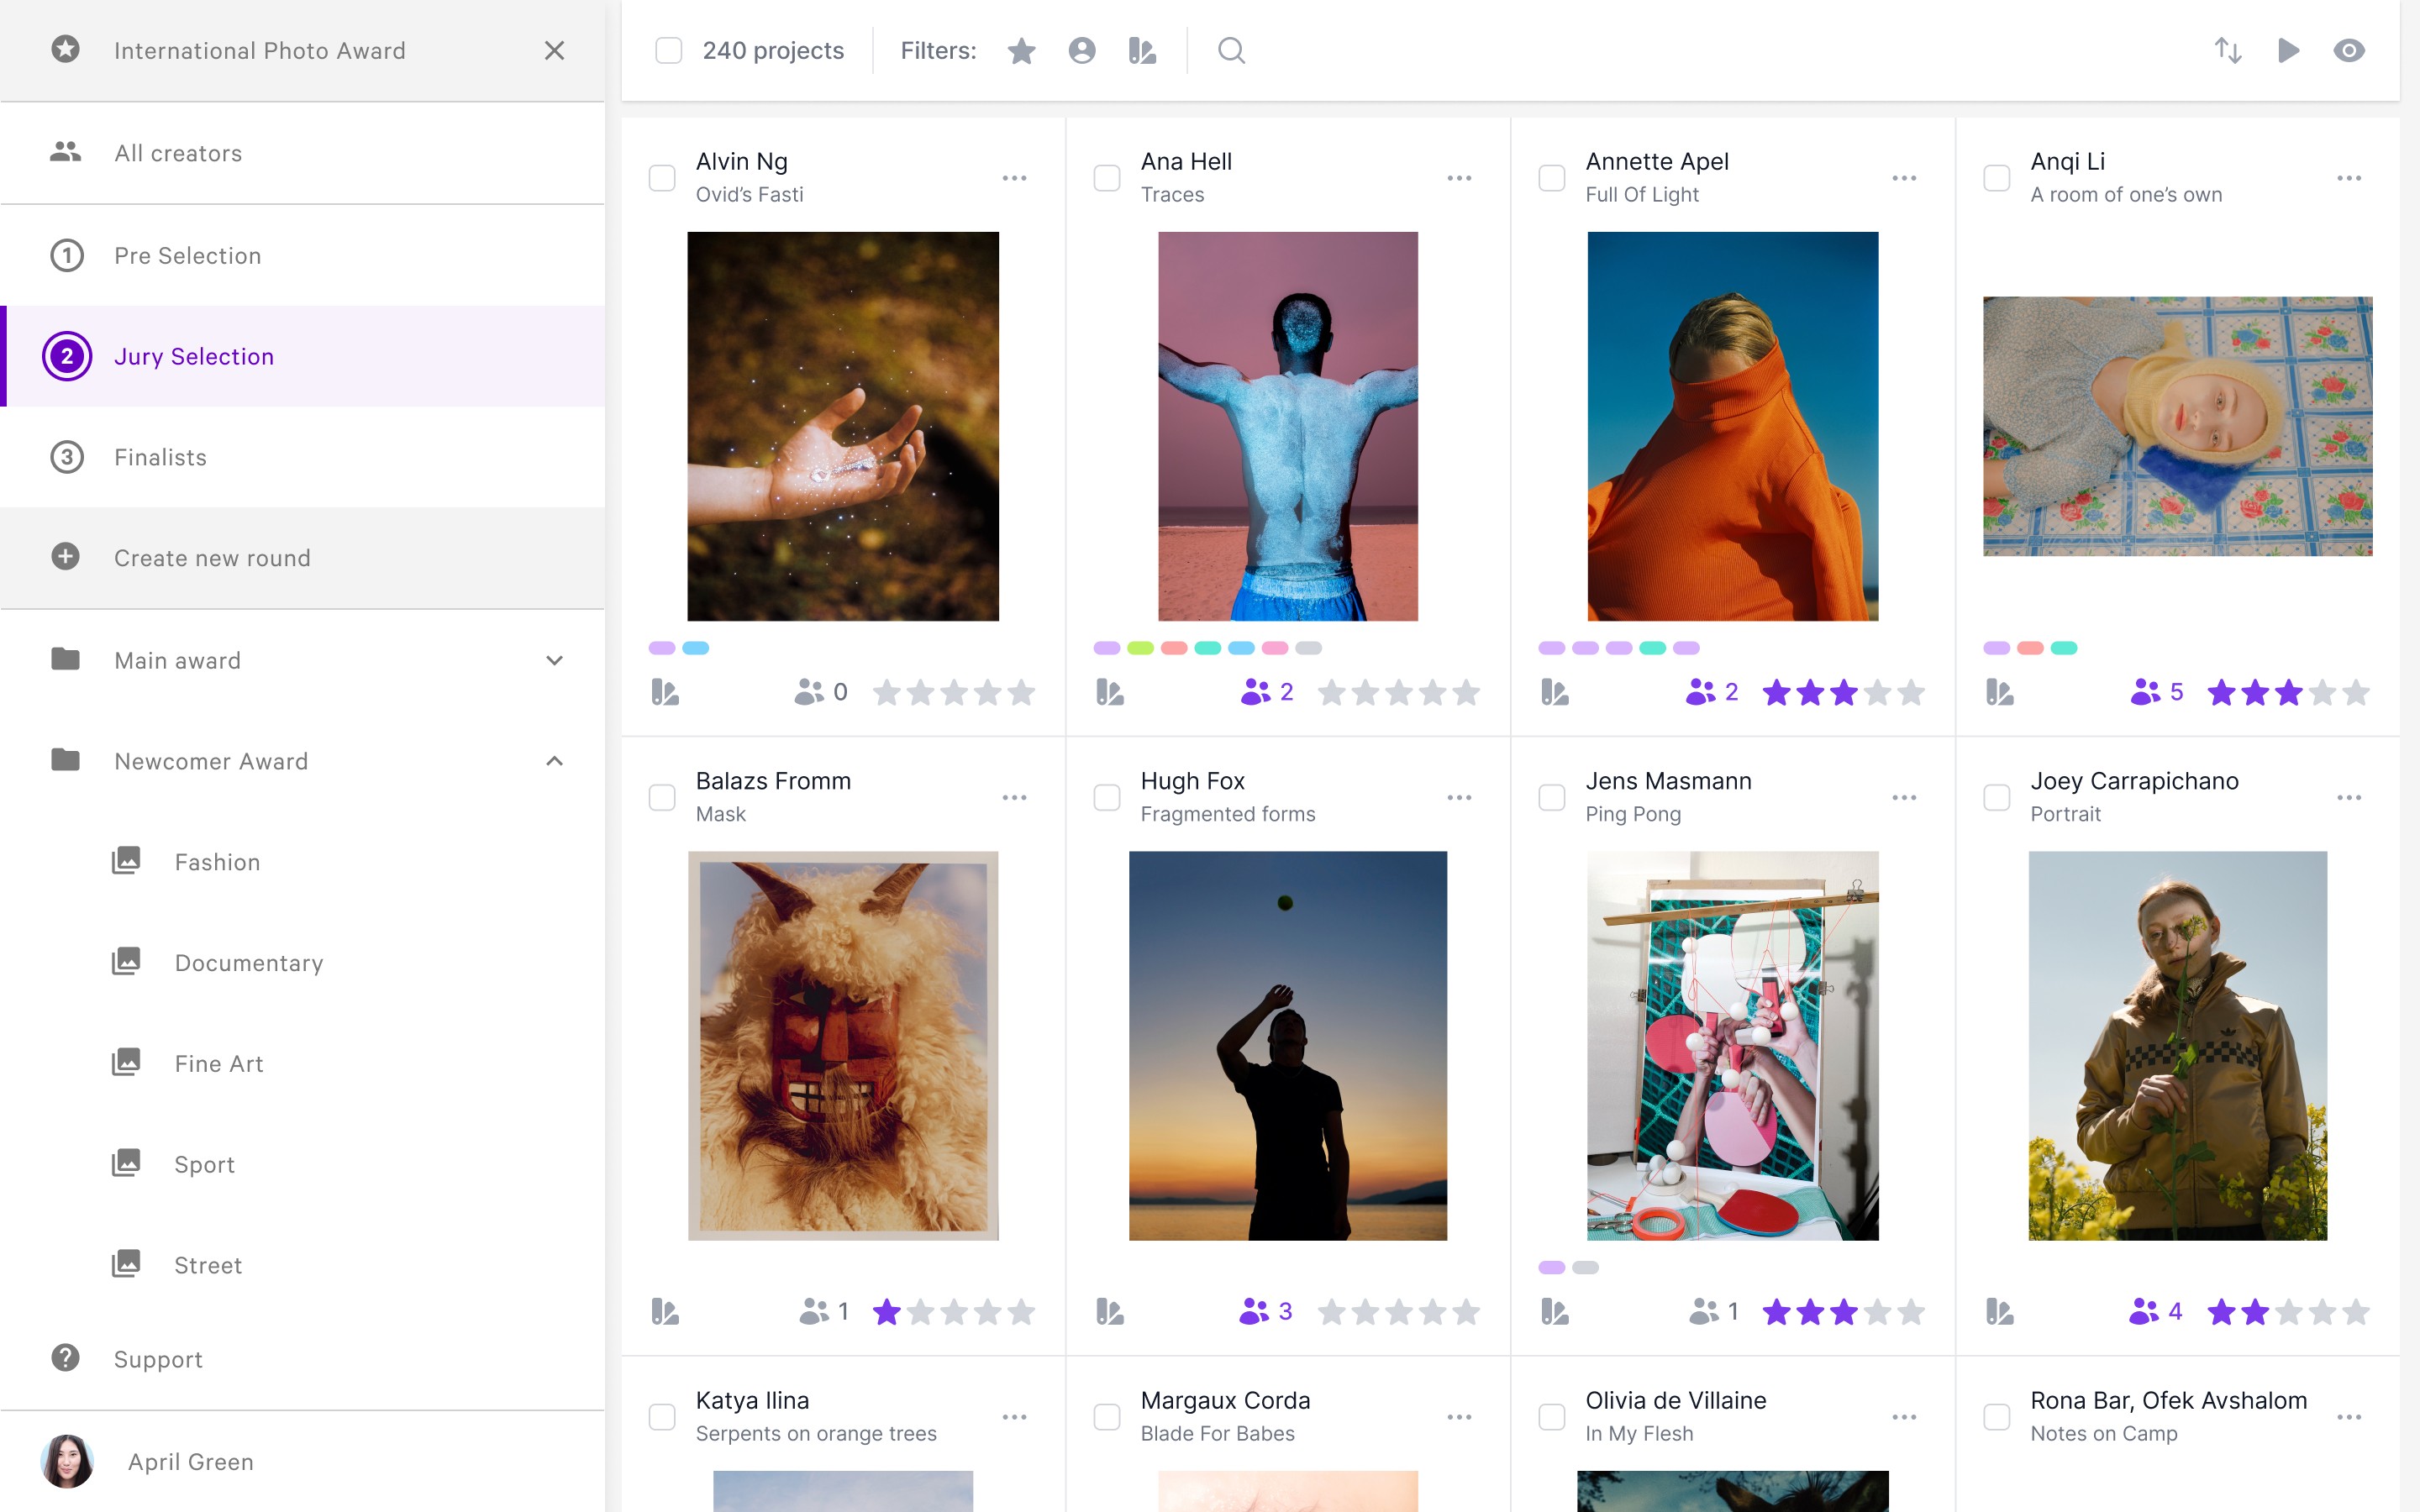Expand the Main award folder
The height and width of the screenshot is (1512, 2420).
coord(556,660)
